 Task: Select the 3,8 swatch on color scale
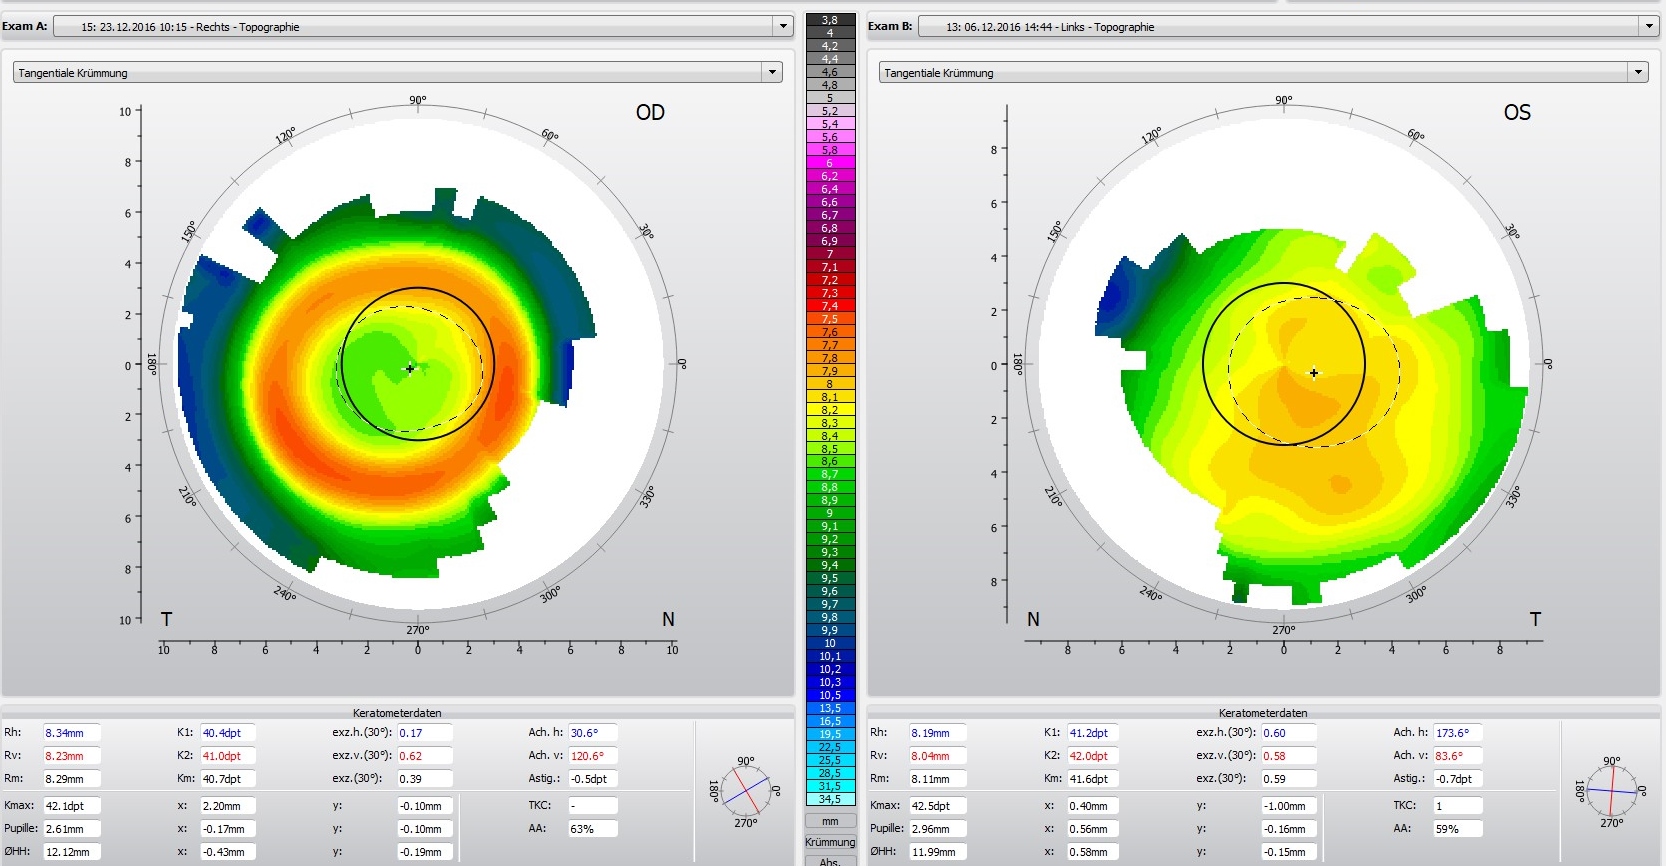click(830, 20)
